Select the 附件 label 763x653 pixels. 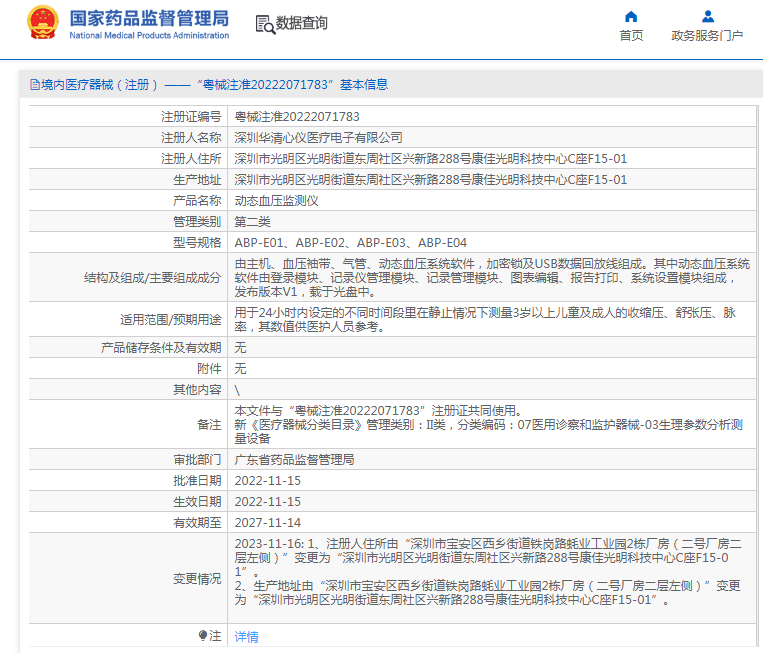coord(209,368)
